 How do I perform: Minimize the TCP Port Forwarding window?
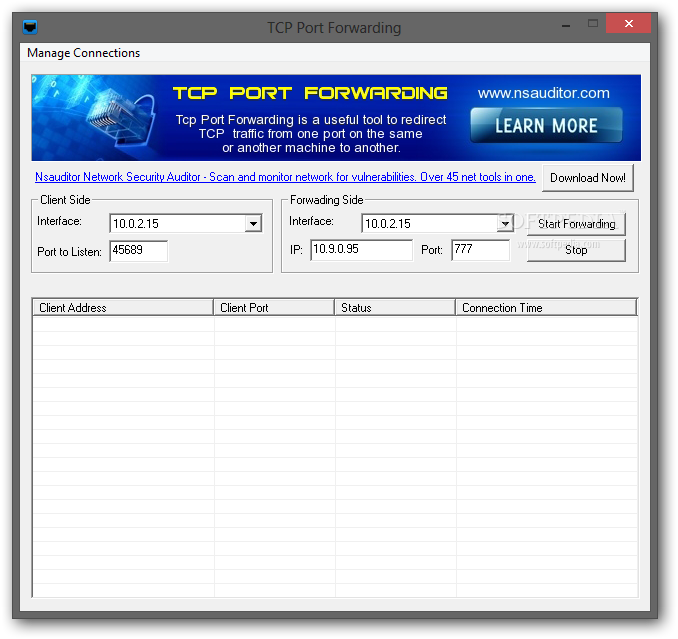pyautogui.click(x=566, y=26)
